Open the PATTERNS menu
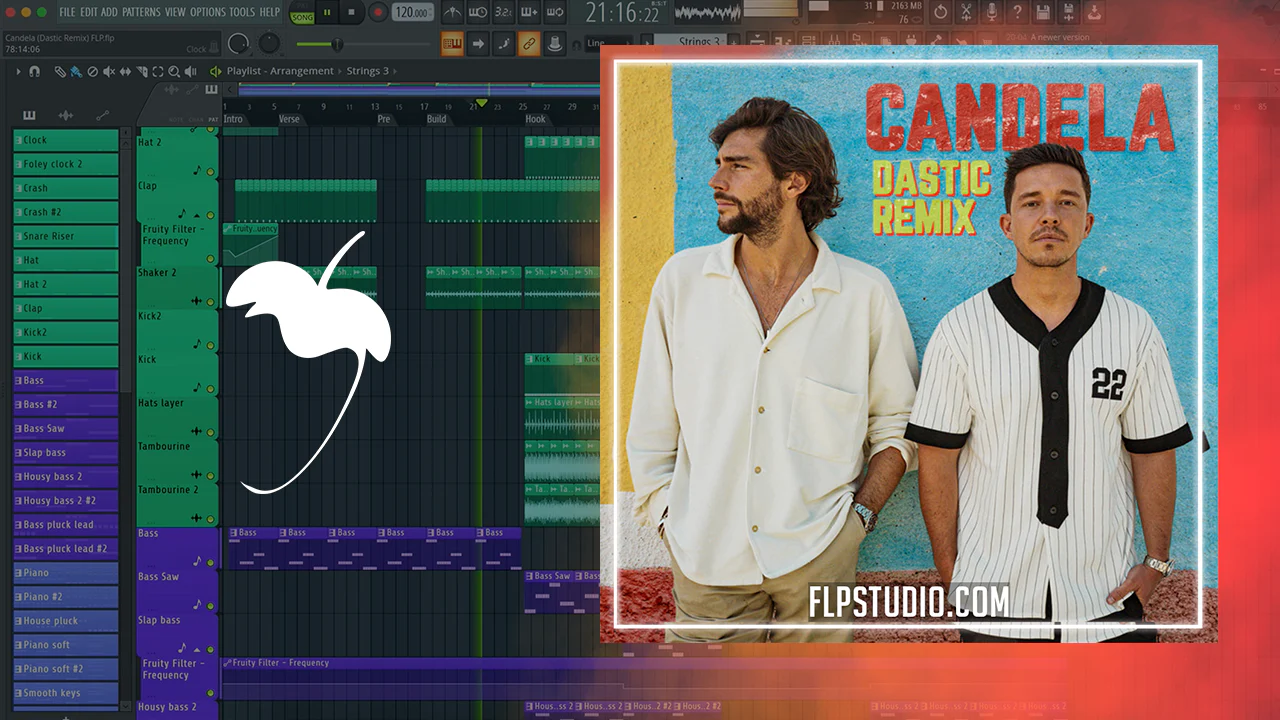The height and width of the screenshot is (720, 1280). (141, 12)
